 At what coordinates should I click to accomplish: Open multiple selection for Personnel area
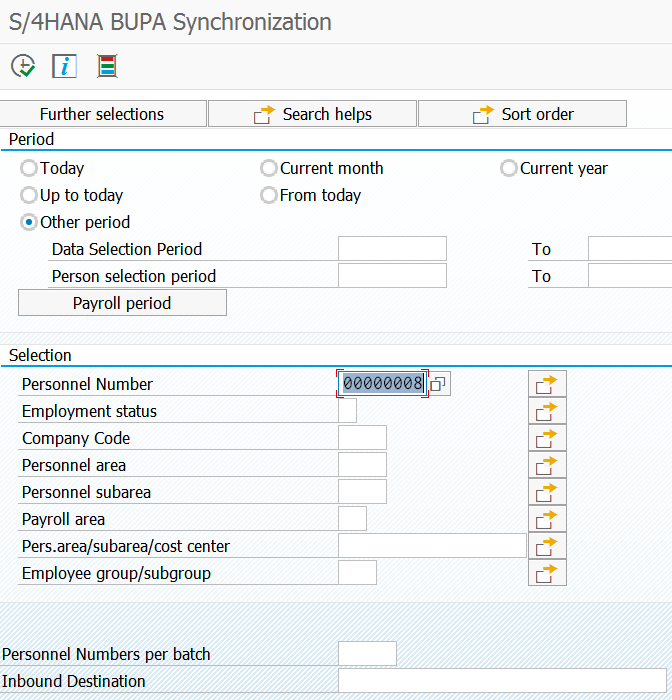[x=547, y=465]
